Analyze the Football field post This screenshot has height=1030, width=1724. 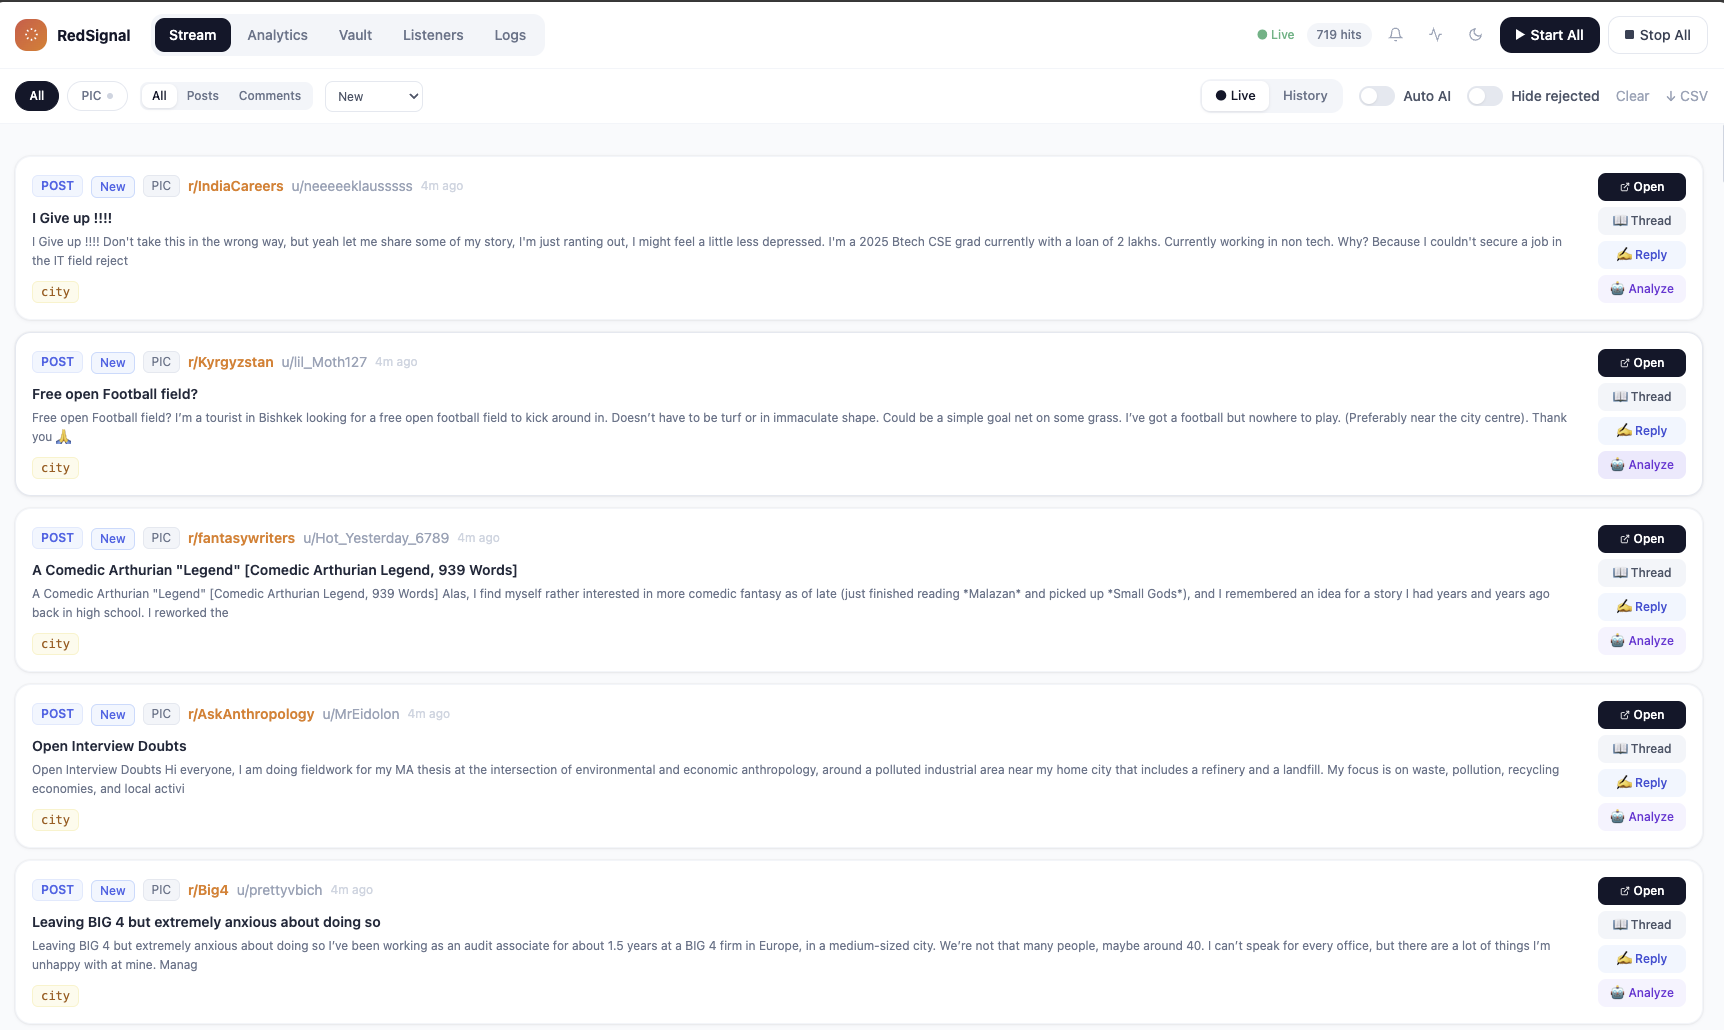pos(1642,465)
